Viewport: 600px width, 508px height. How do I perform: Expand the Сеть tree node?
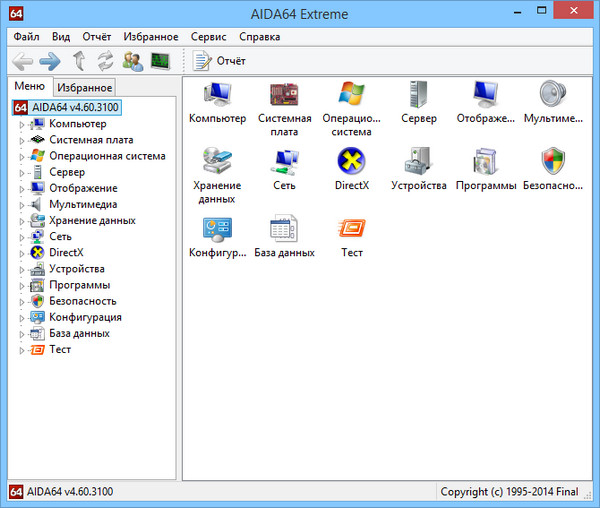tap(21, 237)
